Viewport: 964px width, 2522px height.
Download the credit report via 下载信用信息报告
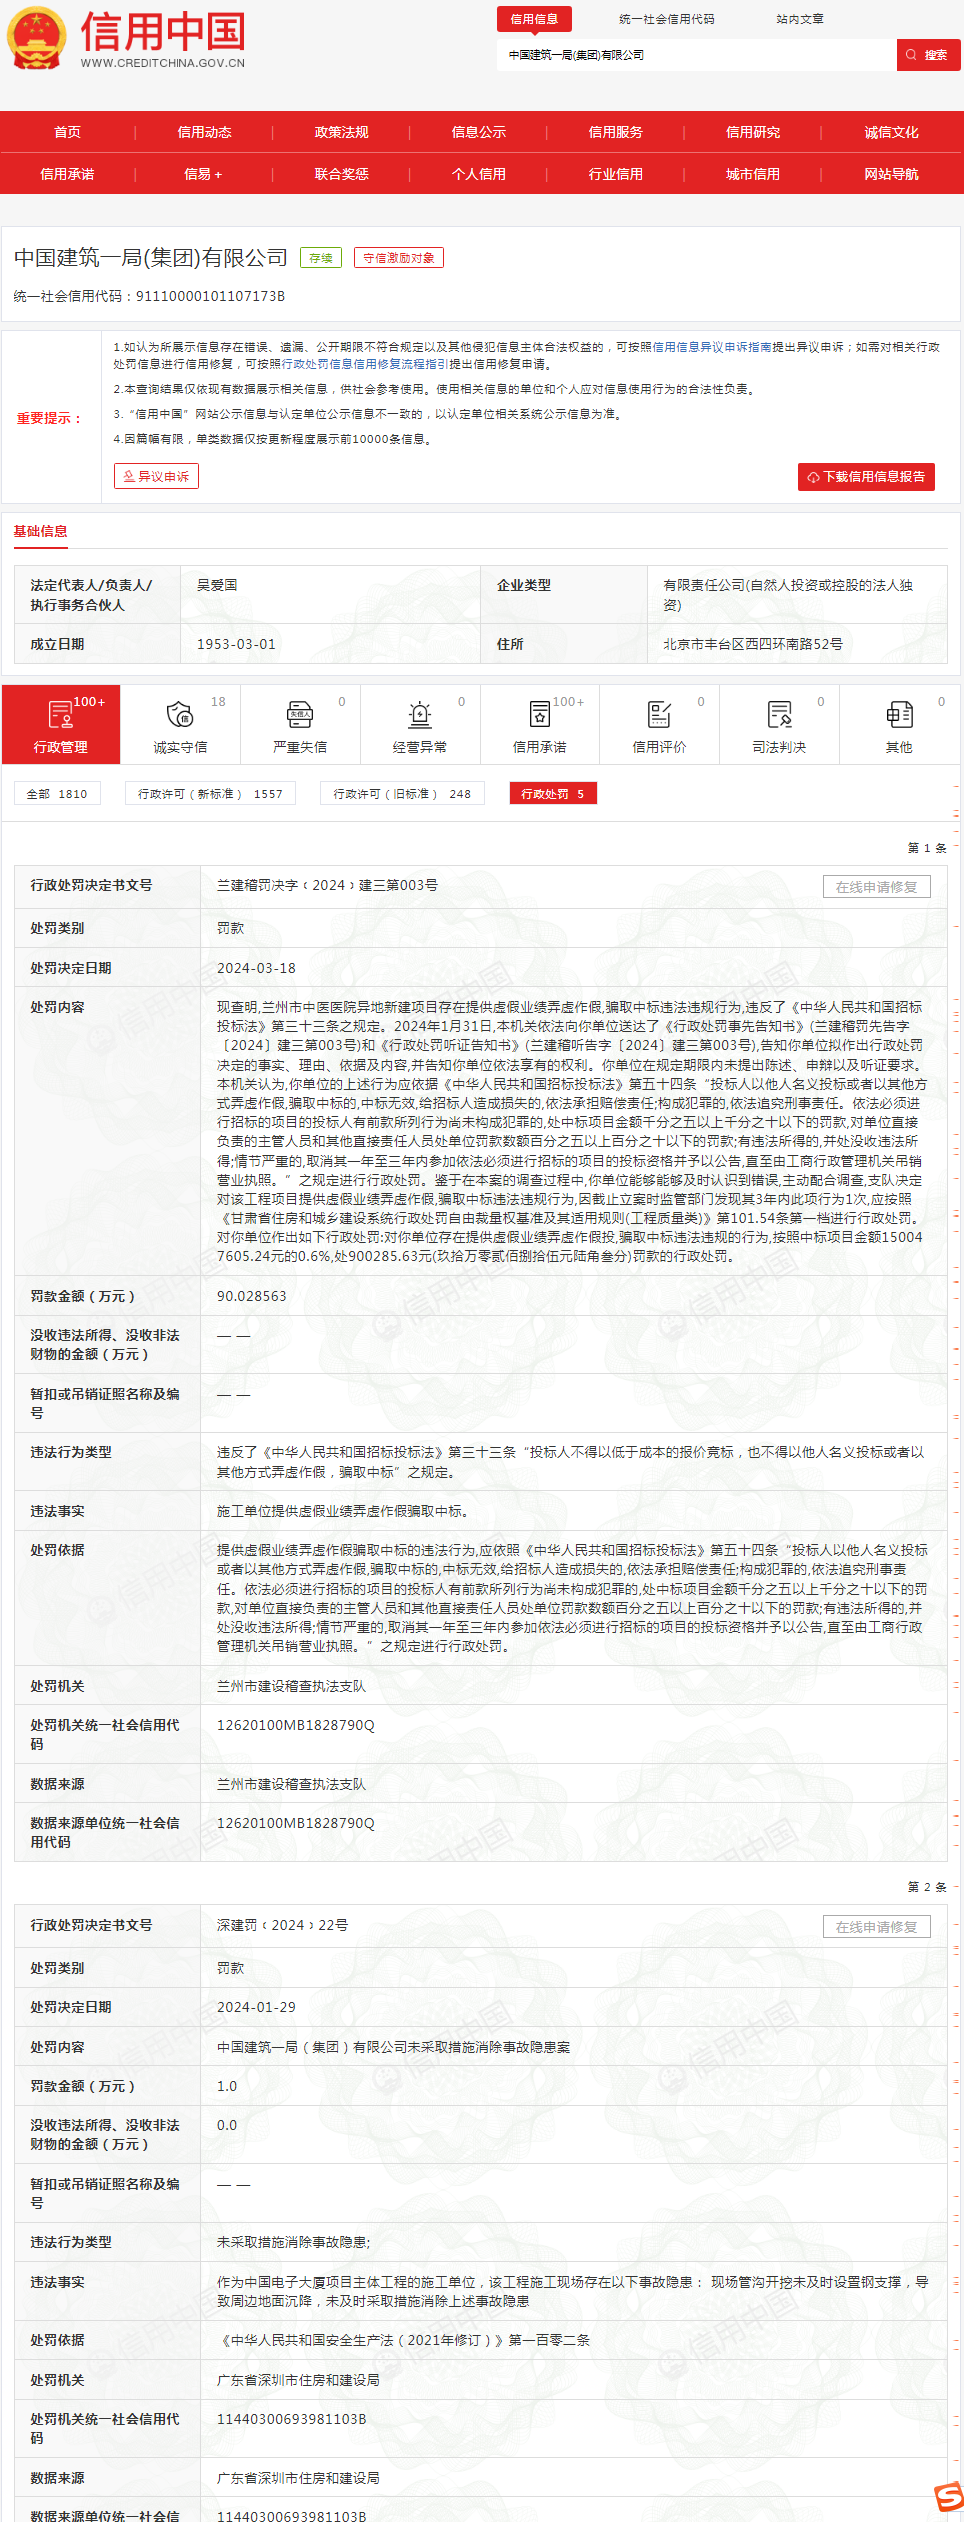click(x=866, y=477)
